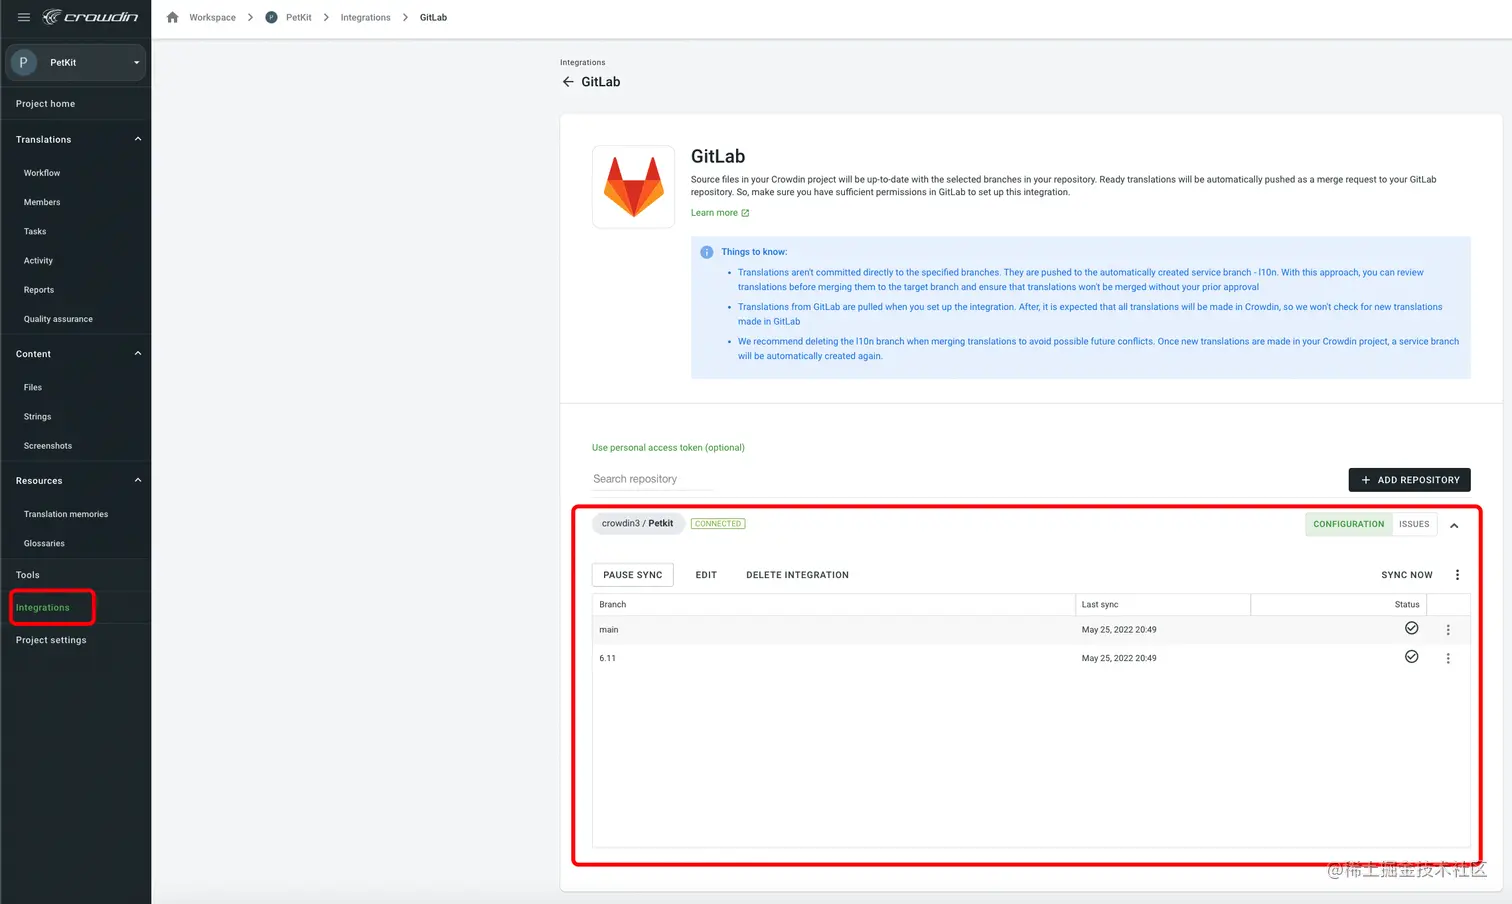Click the crowdin3 / Petkit repository chip
This screenshot has width=1512, height=904.
pos(638,524)
